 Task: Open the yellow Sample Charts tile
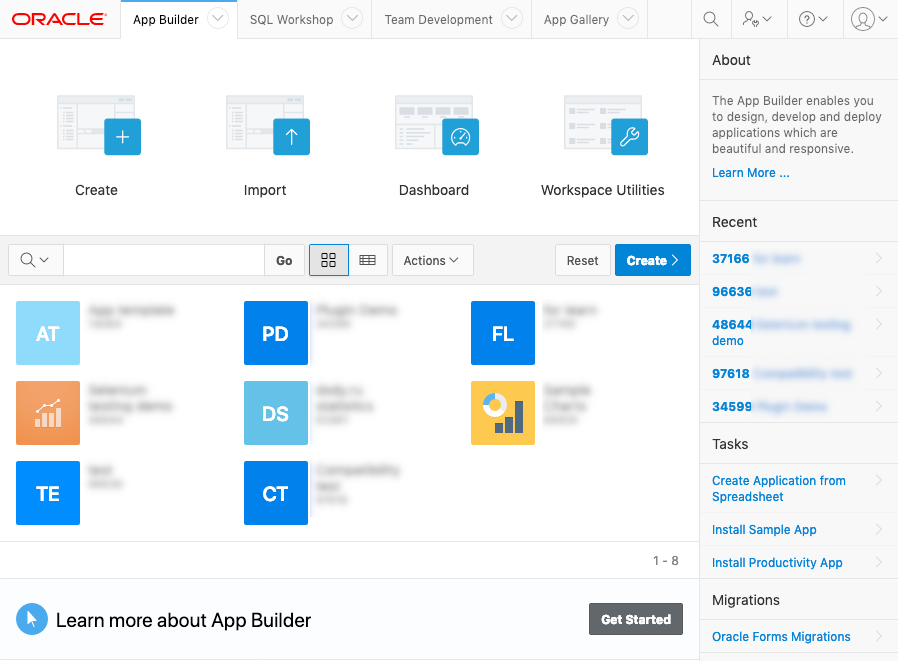tap(503, 413)
